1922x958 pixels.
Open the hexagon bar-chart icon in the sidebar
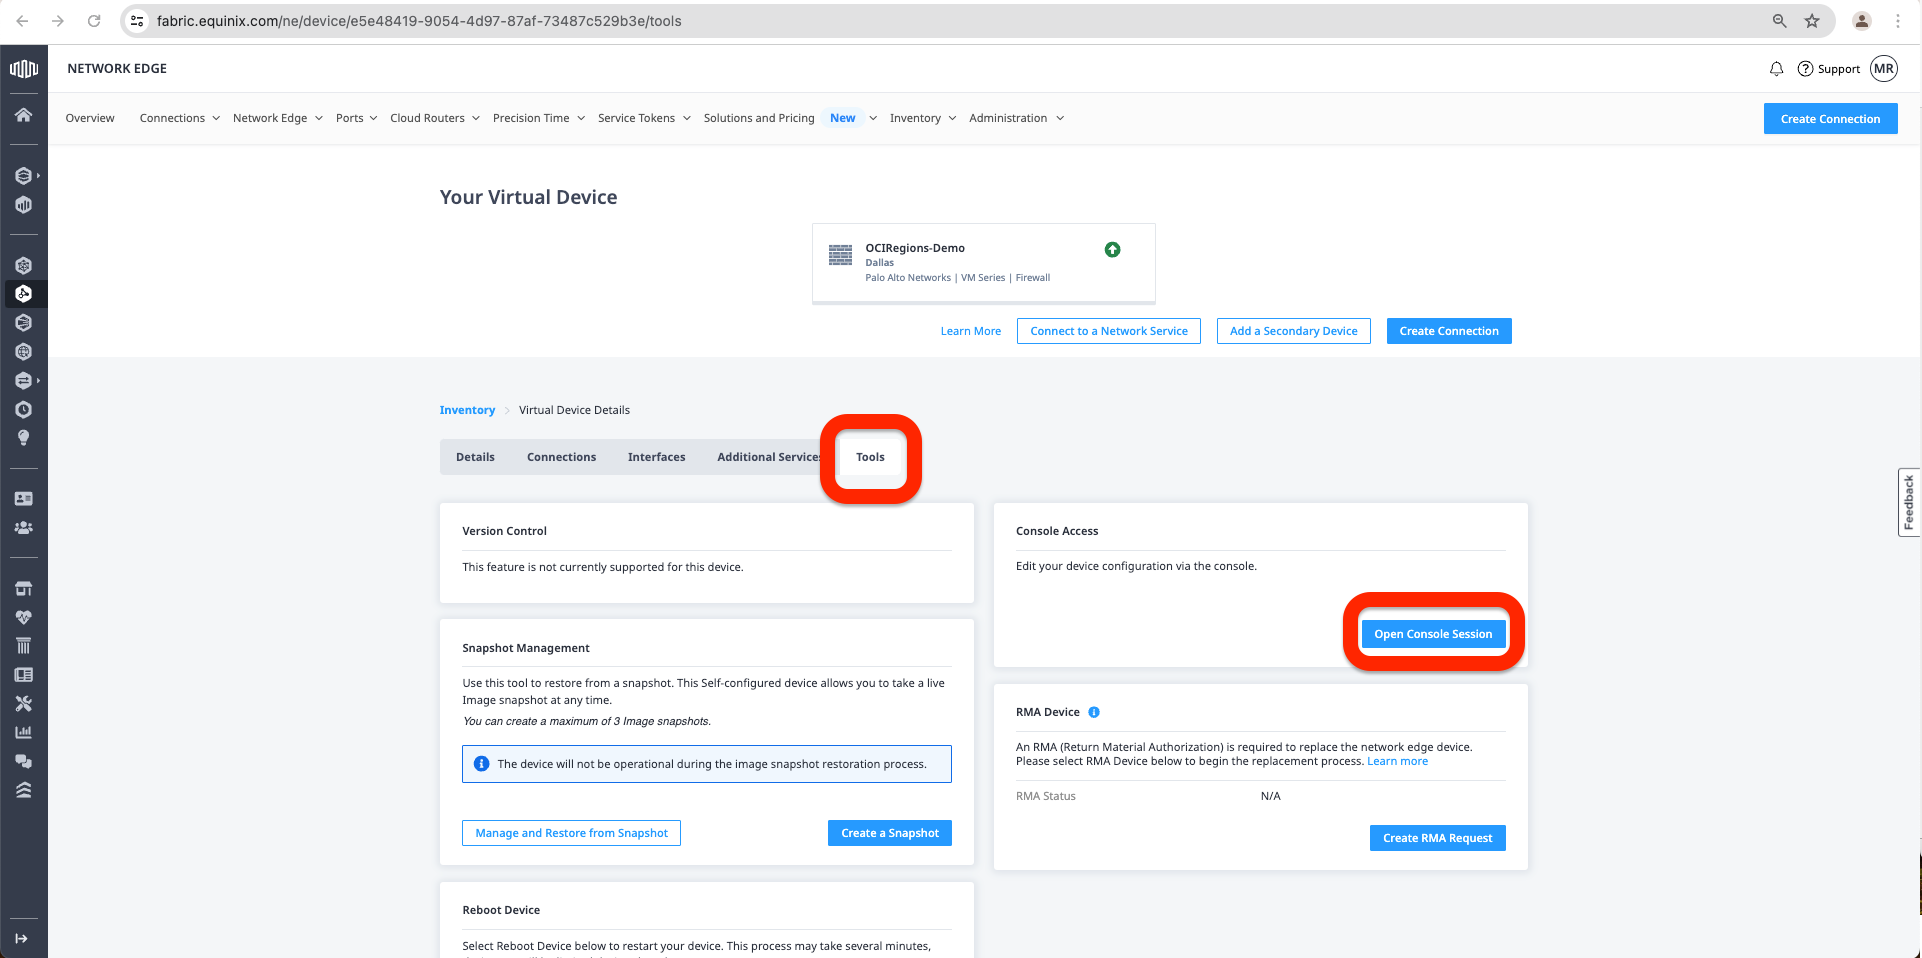pos(24,205)
